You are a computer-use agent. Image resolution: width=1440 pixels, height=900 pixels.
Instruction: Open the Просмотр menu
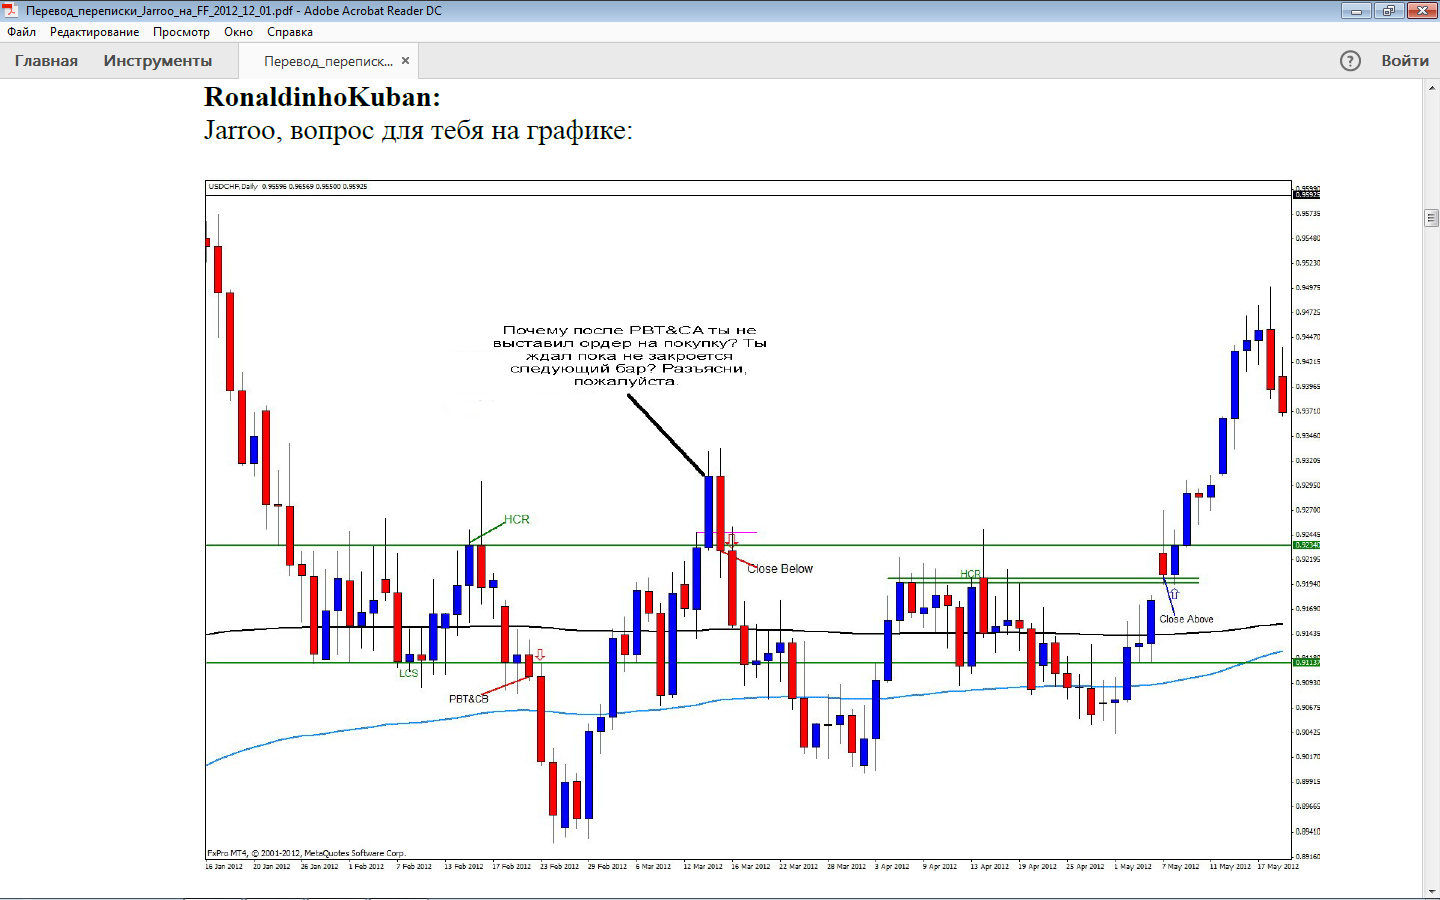181,32
